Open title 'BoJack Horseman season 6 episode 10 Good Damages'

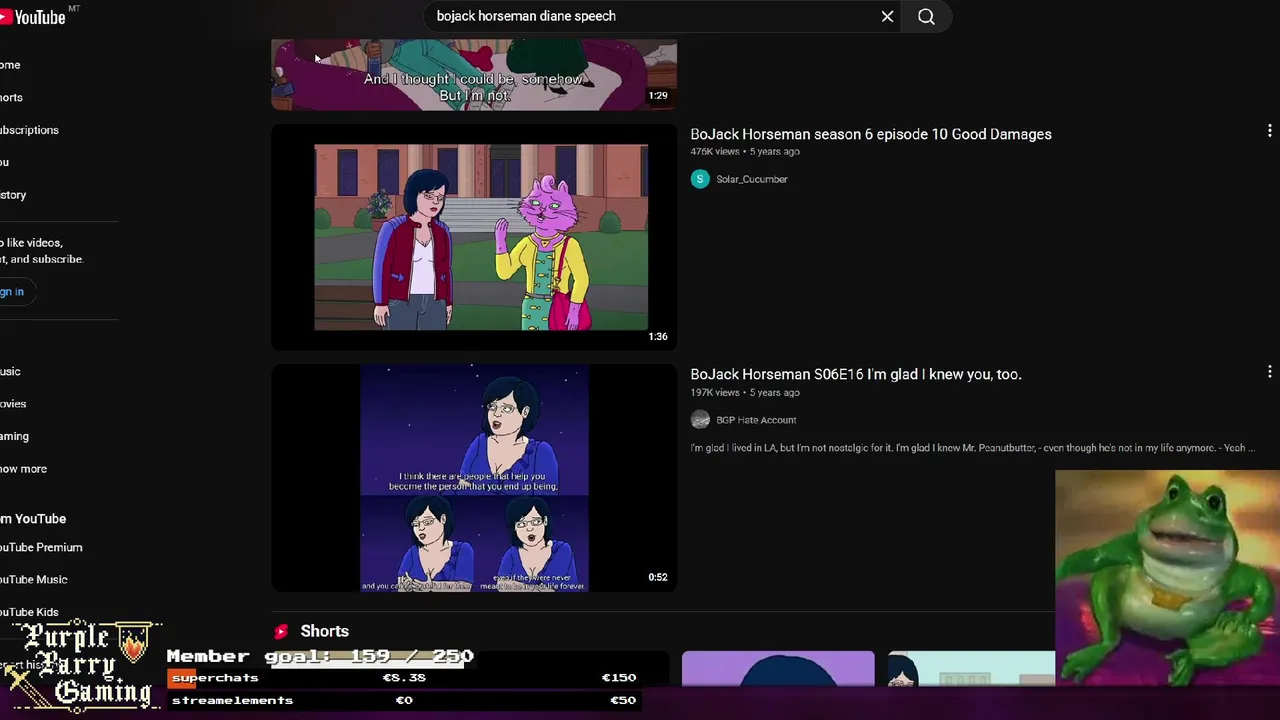871,134
